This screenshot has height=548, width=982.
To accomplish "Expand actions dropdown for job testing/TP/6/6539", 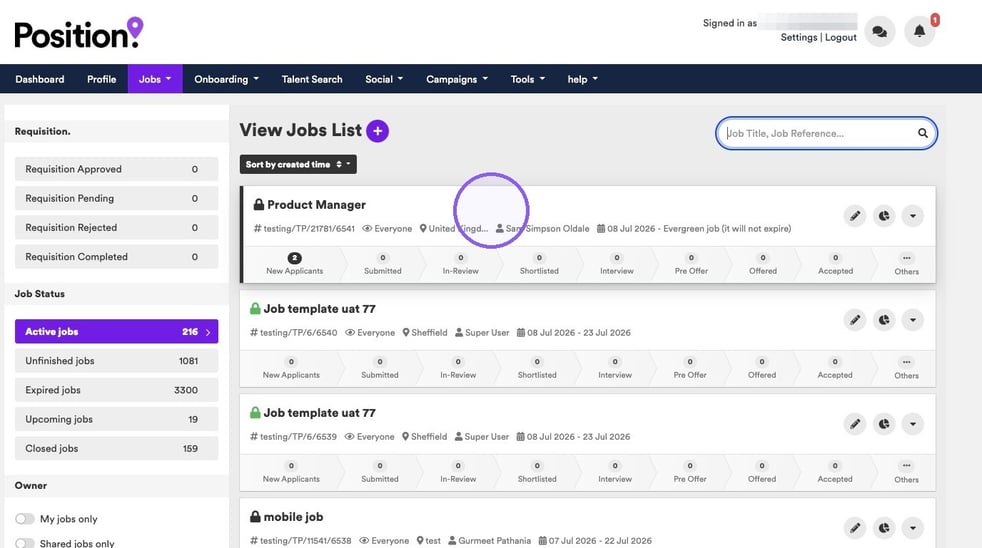I will click(912, 424).
